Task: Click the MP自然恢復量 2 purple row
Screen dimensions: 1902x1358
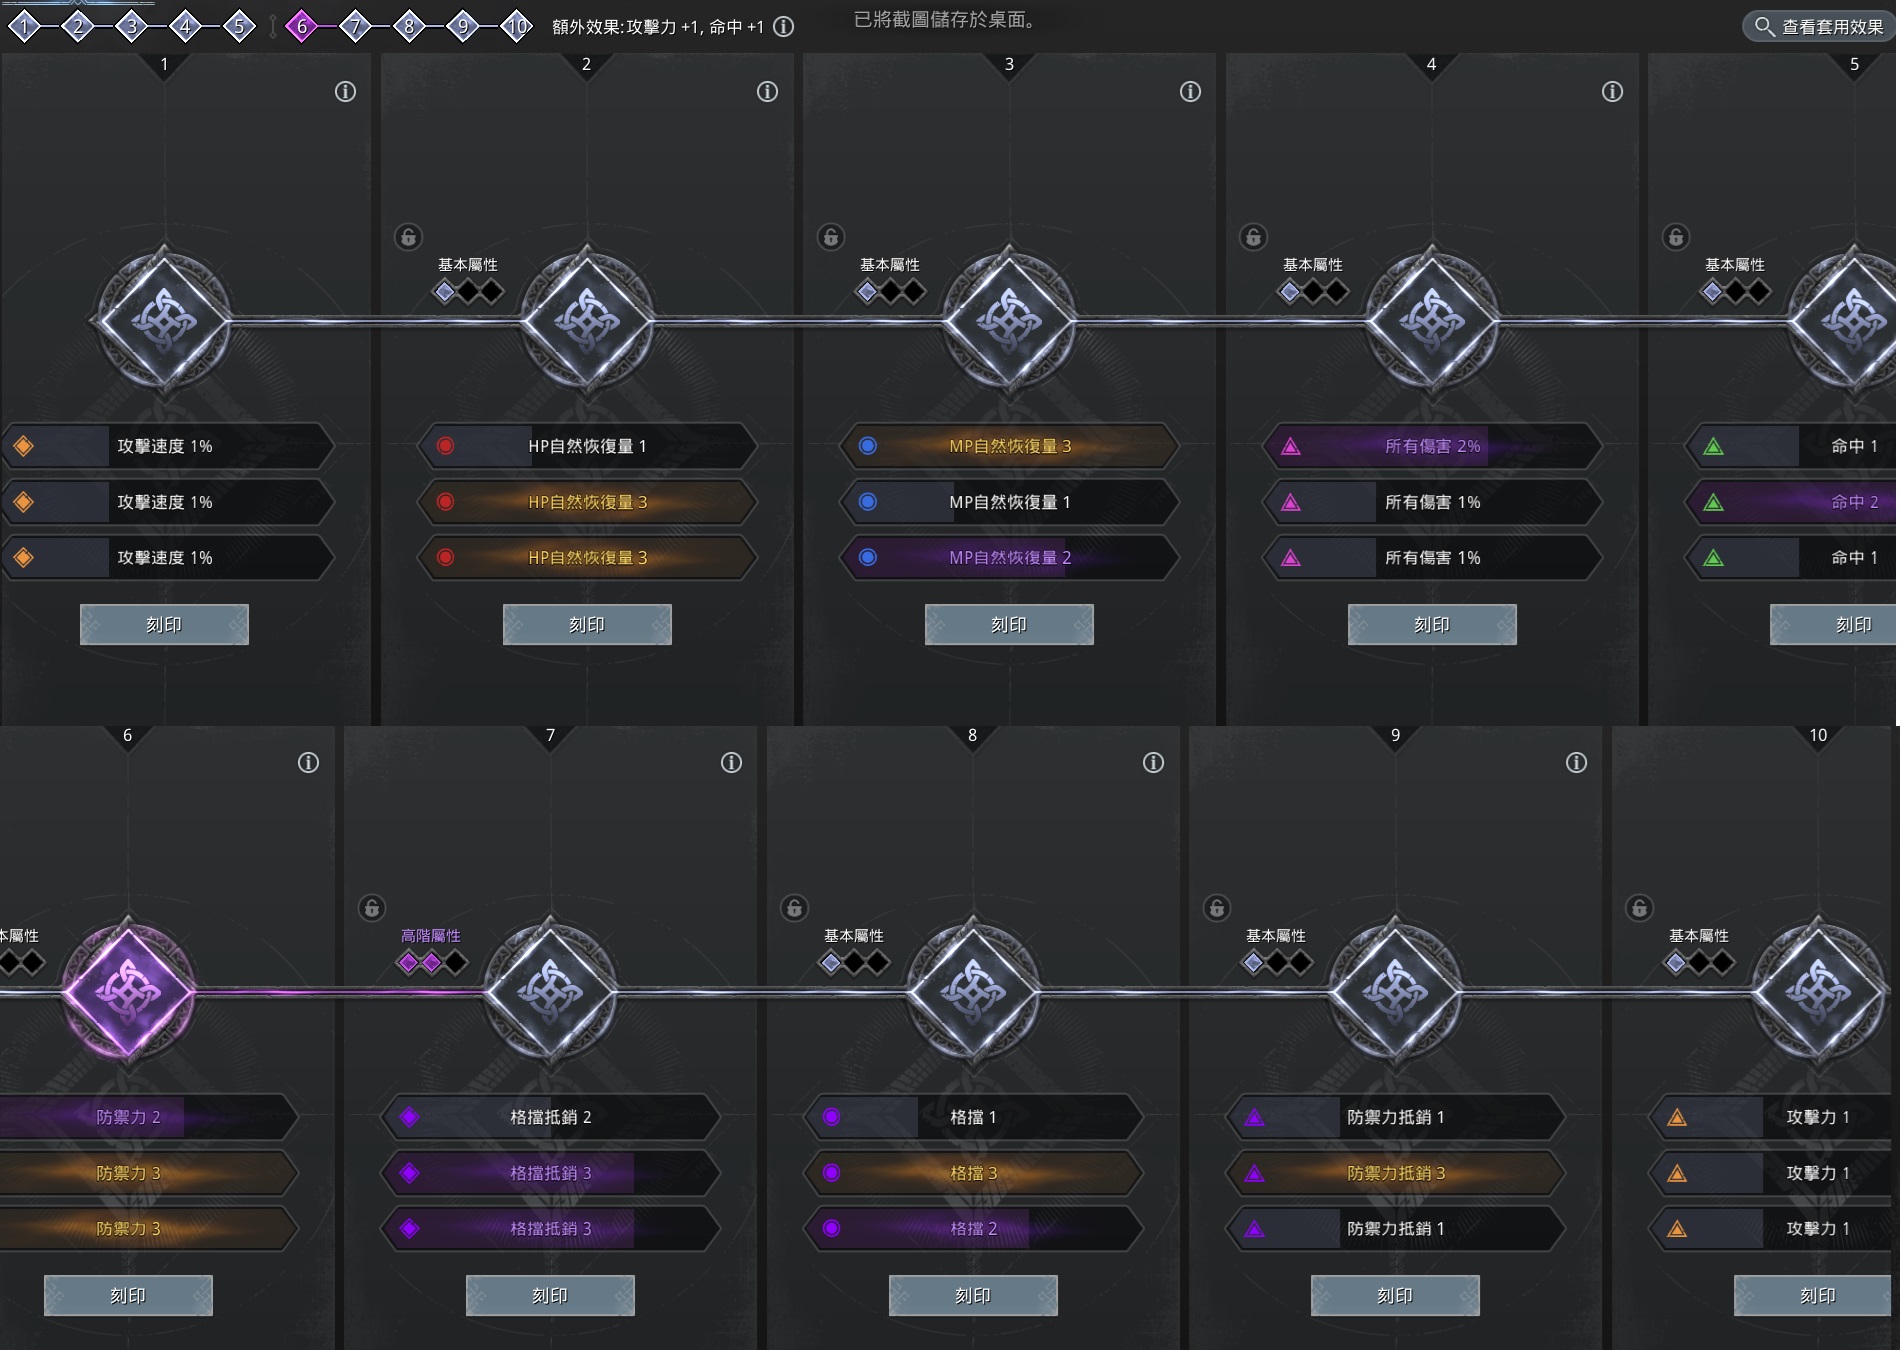Action: coord(1009,558)
